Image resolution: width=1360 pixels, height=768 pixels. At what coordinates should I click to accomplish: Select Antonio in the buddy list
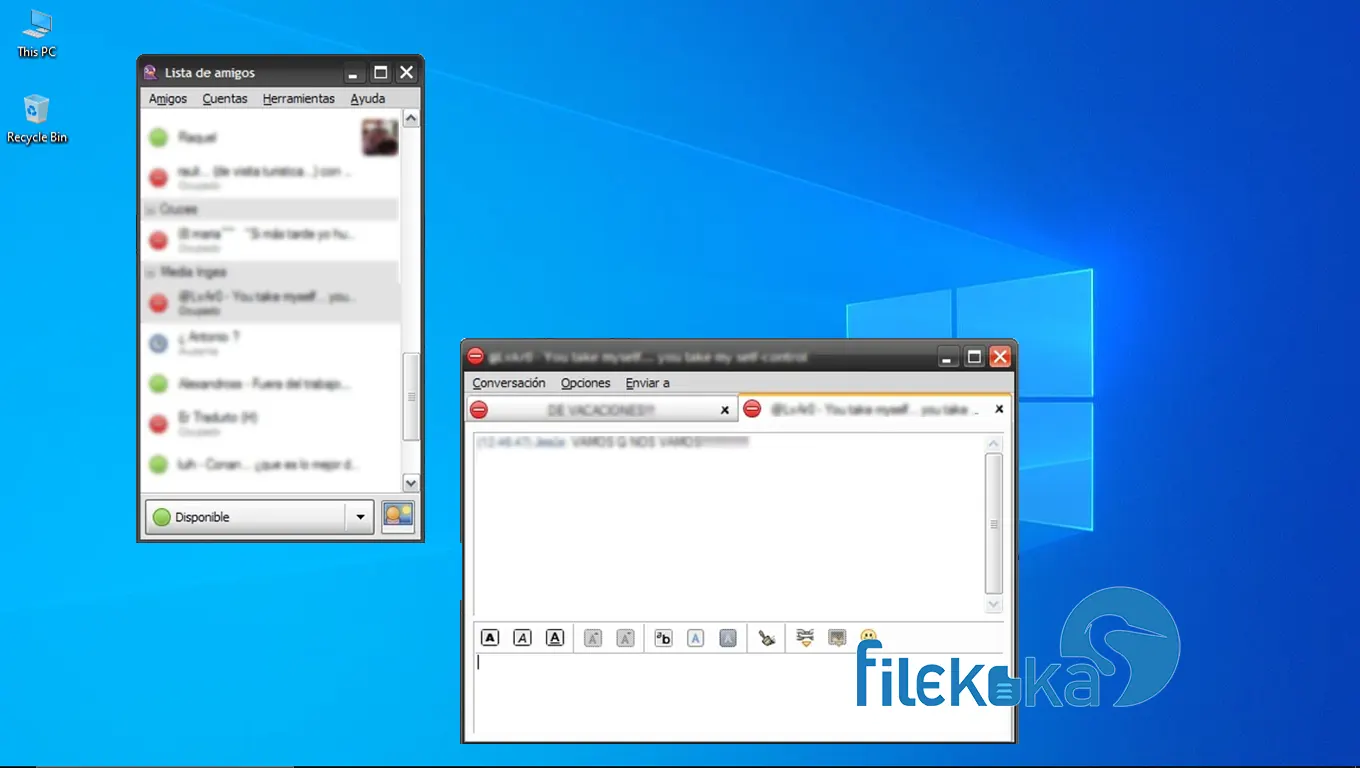270,343
